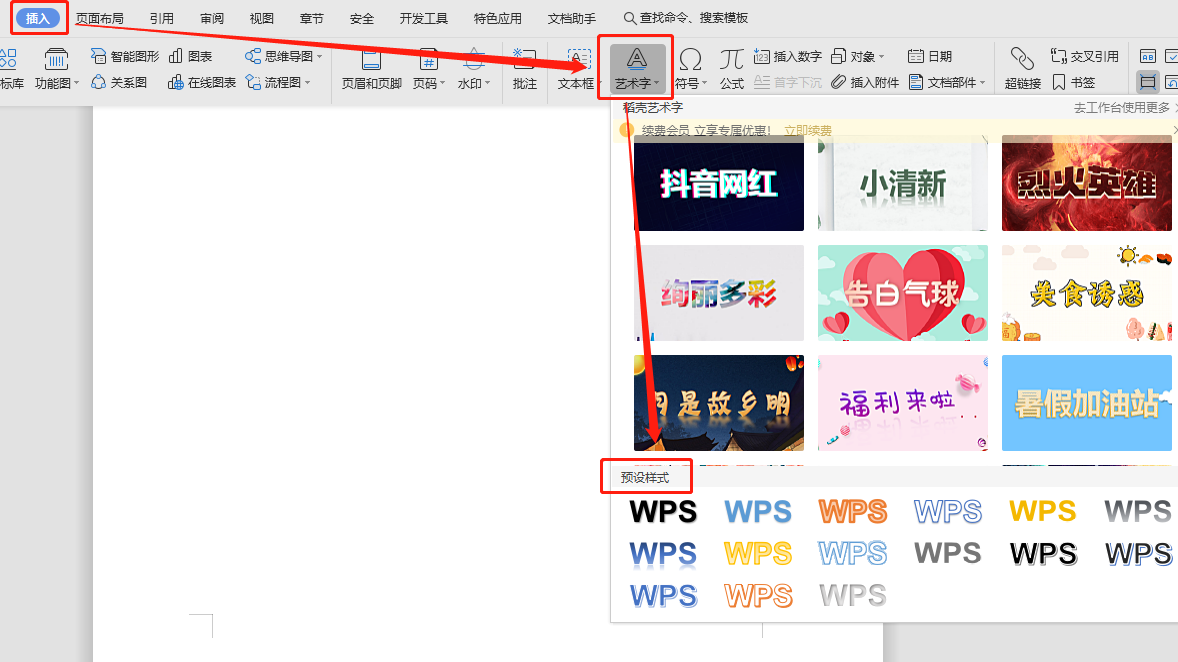This screenshot has width=1178, height=662.
Task: Click the 艺术字 WordArt button
Action: tap(637, 68)
